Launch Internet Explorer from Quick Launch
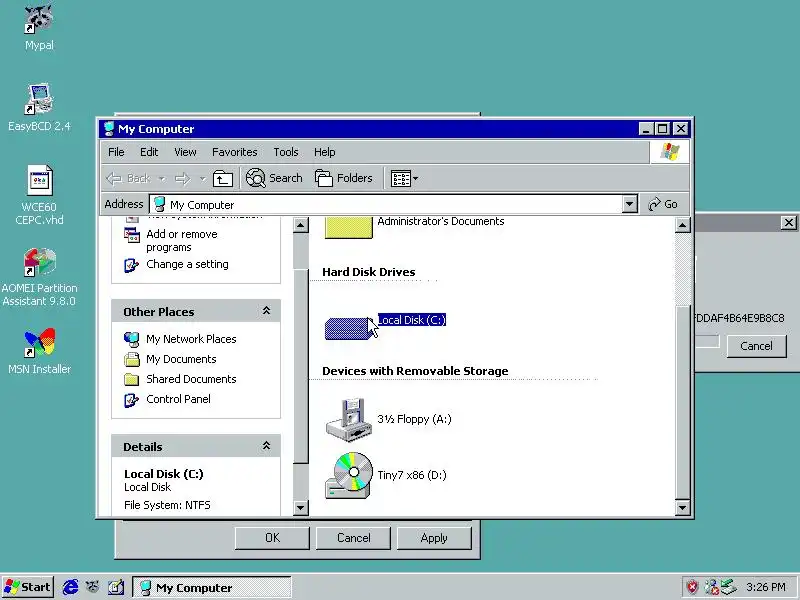 click(x=70, y=587)
